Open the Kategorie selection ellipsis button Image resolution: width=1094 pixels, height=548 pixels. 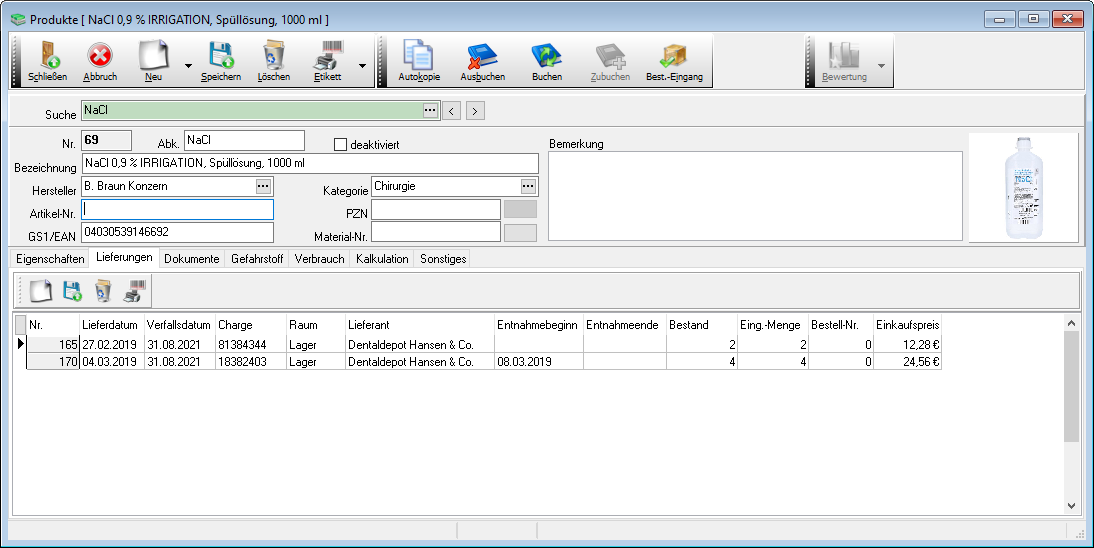[x=528, y=186]
